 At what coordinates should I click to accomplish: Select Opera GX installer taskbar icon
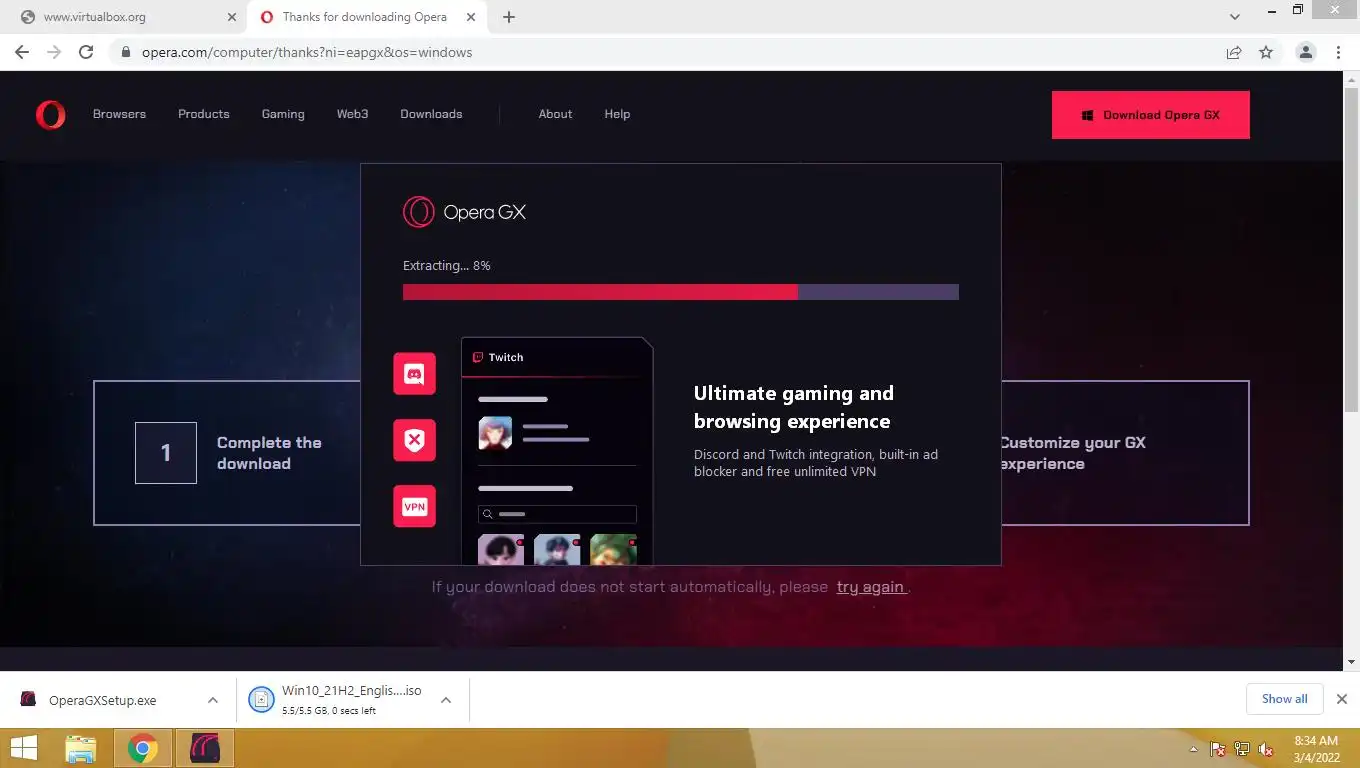click(x=205, y=748)
